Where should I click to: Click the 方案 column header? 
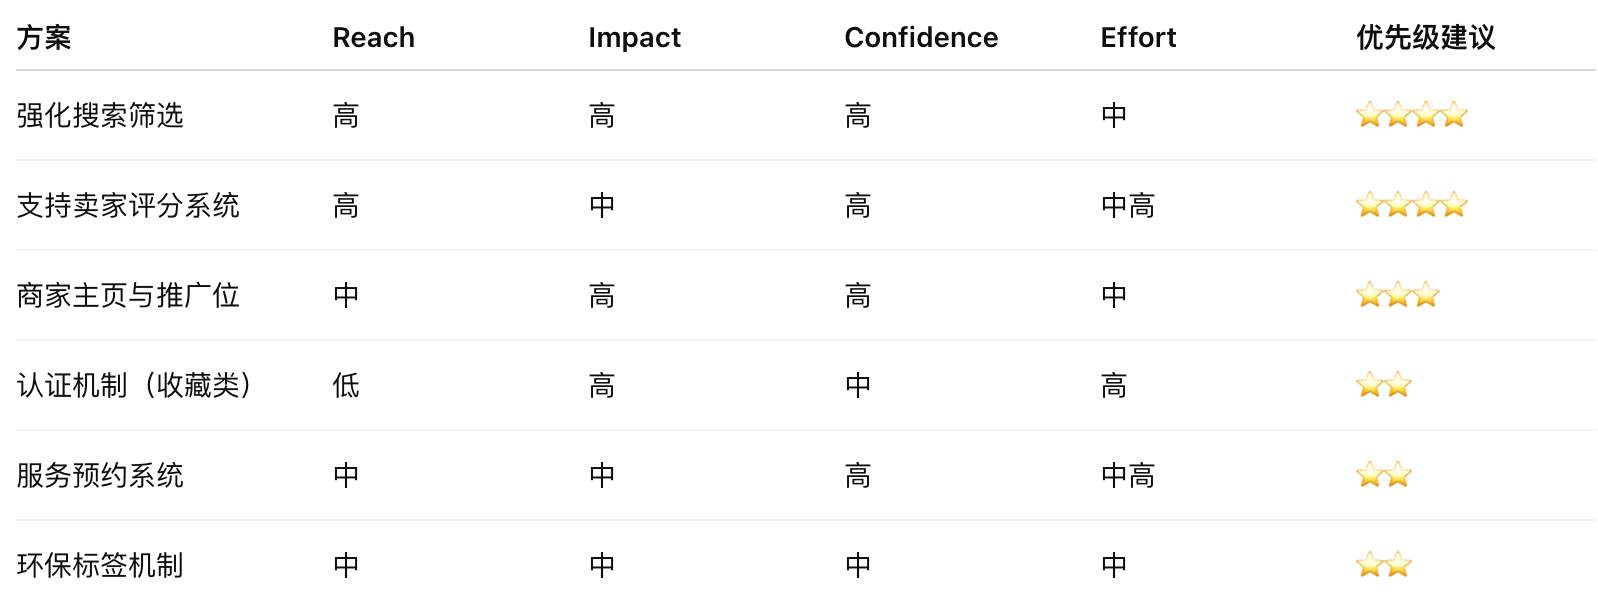coord(44,38)
